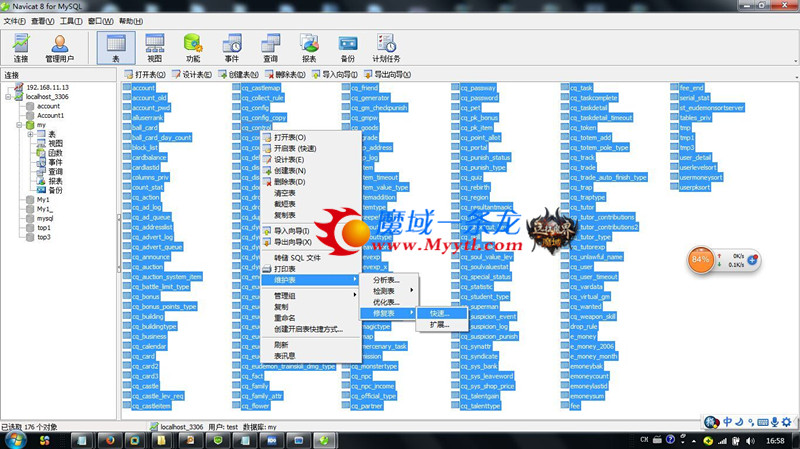The image size is (800, 449).
Task: Collapse the localhost_3306 connection tree node
Action: point(7,97)
